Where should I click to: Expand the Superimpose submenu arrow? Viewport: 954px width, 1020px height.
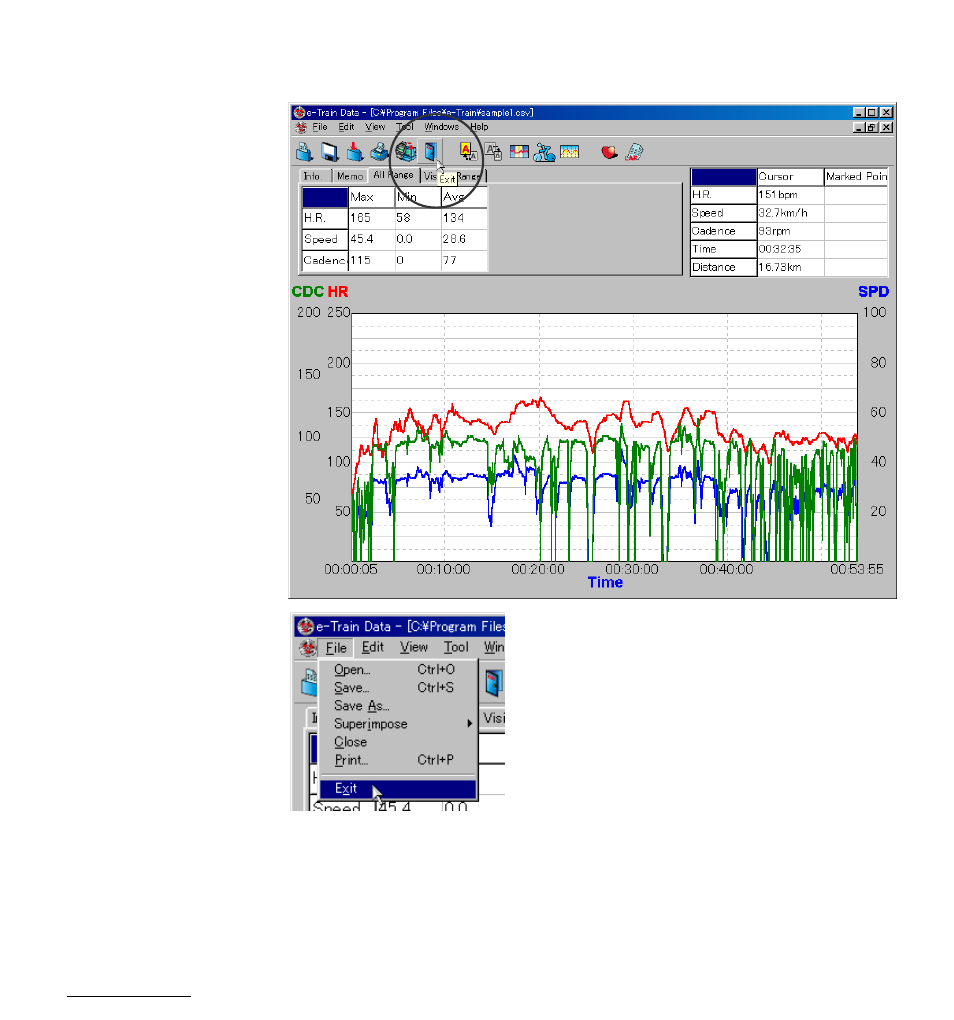(x=470, y=724)
